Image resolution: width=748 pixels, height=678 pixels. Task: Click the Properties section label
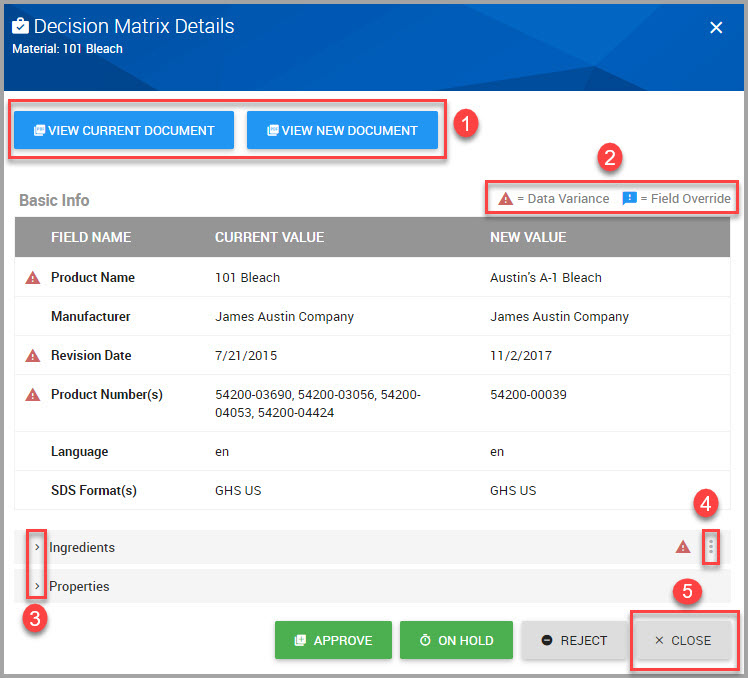click(x=79, y=586)
